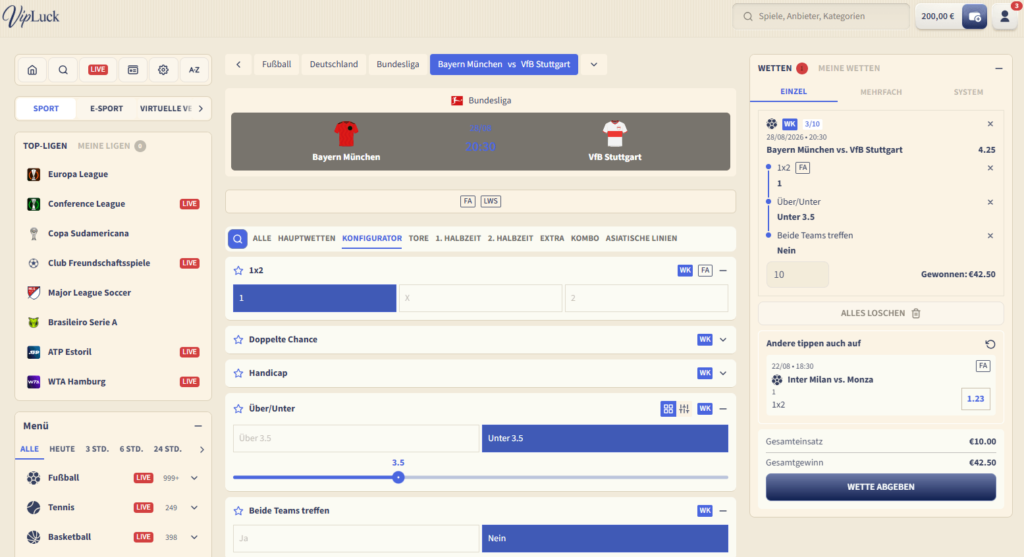This screenshot has width=1024, height=557.
Task: Expand the Handicap market
Action: point(723,373)
